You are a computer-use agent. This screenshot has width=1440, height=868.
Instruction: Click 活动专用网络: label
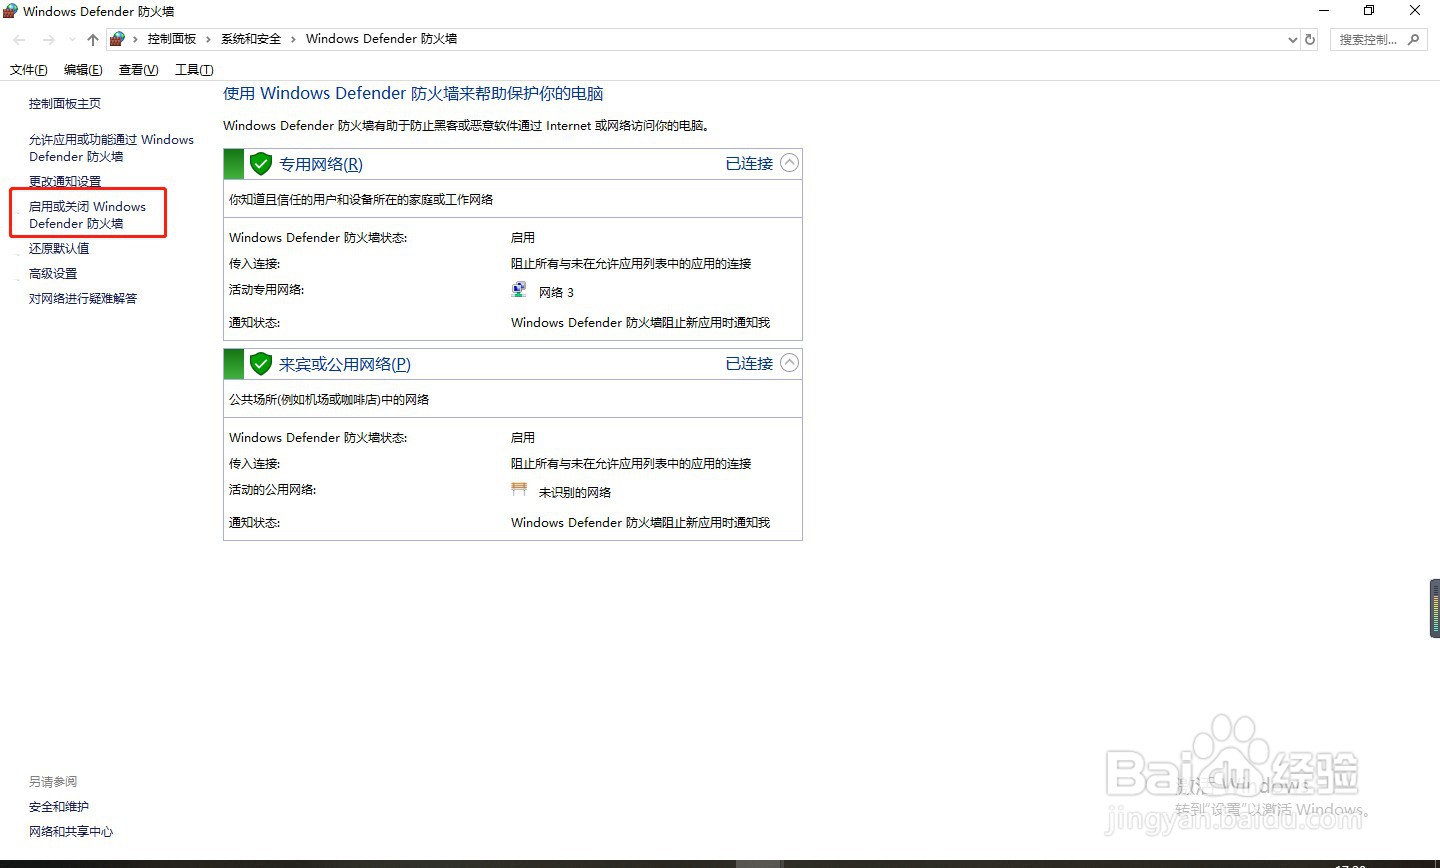coord(266,290)
